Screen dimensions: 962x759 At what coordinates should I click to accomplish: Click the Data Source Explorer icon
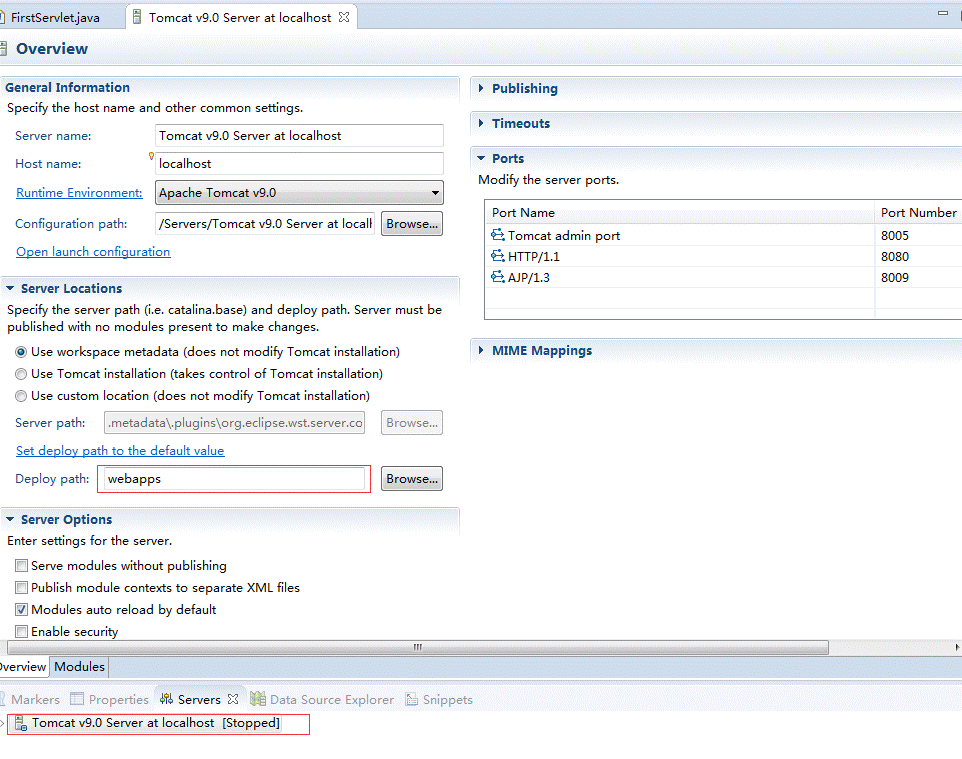coord(258,699)
